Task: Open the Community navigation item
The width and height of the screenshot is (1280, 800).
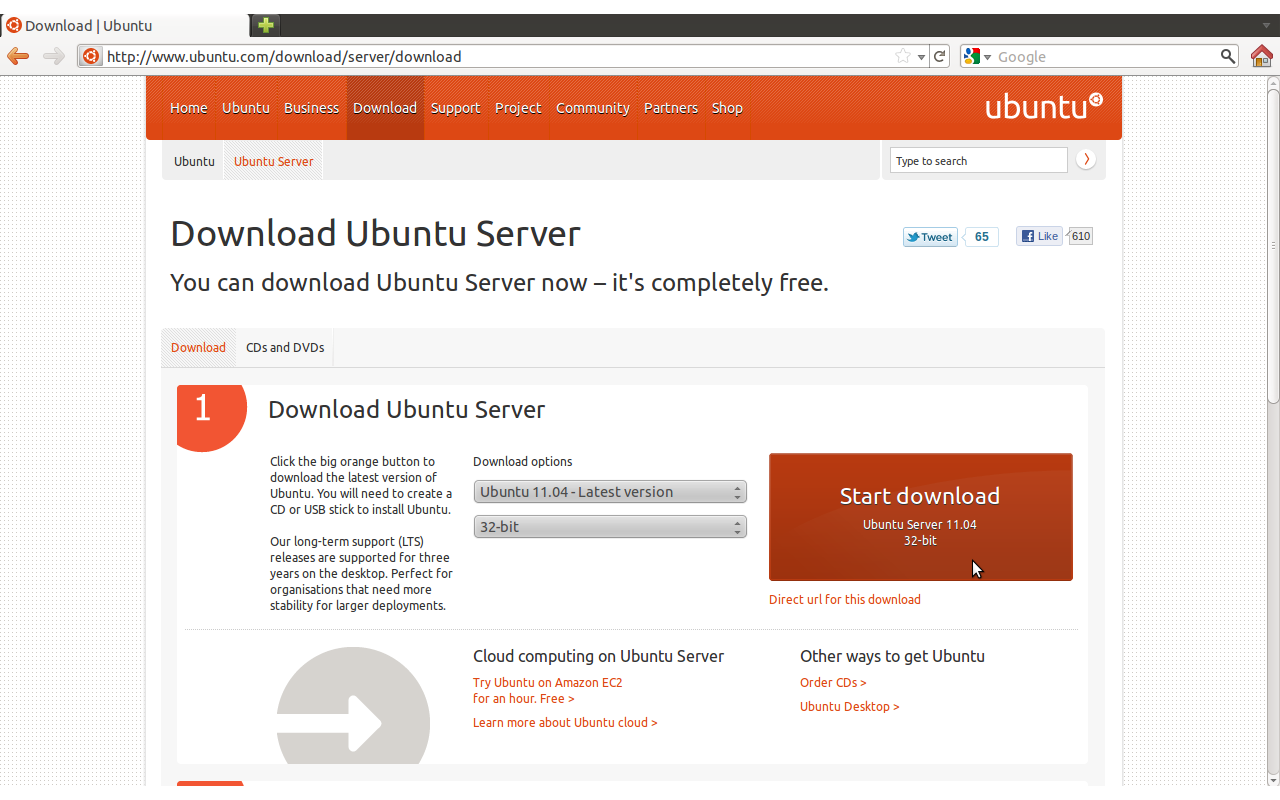Action: tap(593, 108)
